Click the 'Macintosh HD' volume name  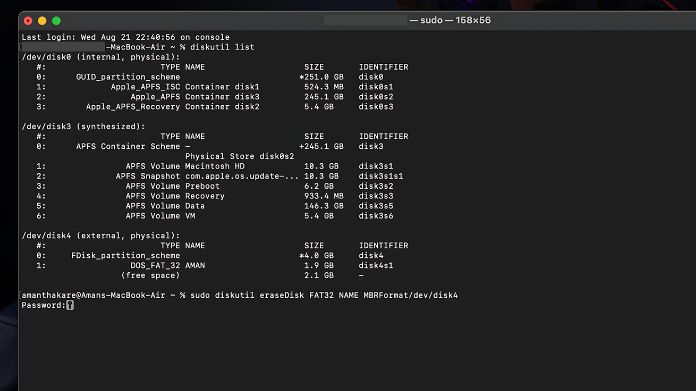point(215,166)
